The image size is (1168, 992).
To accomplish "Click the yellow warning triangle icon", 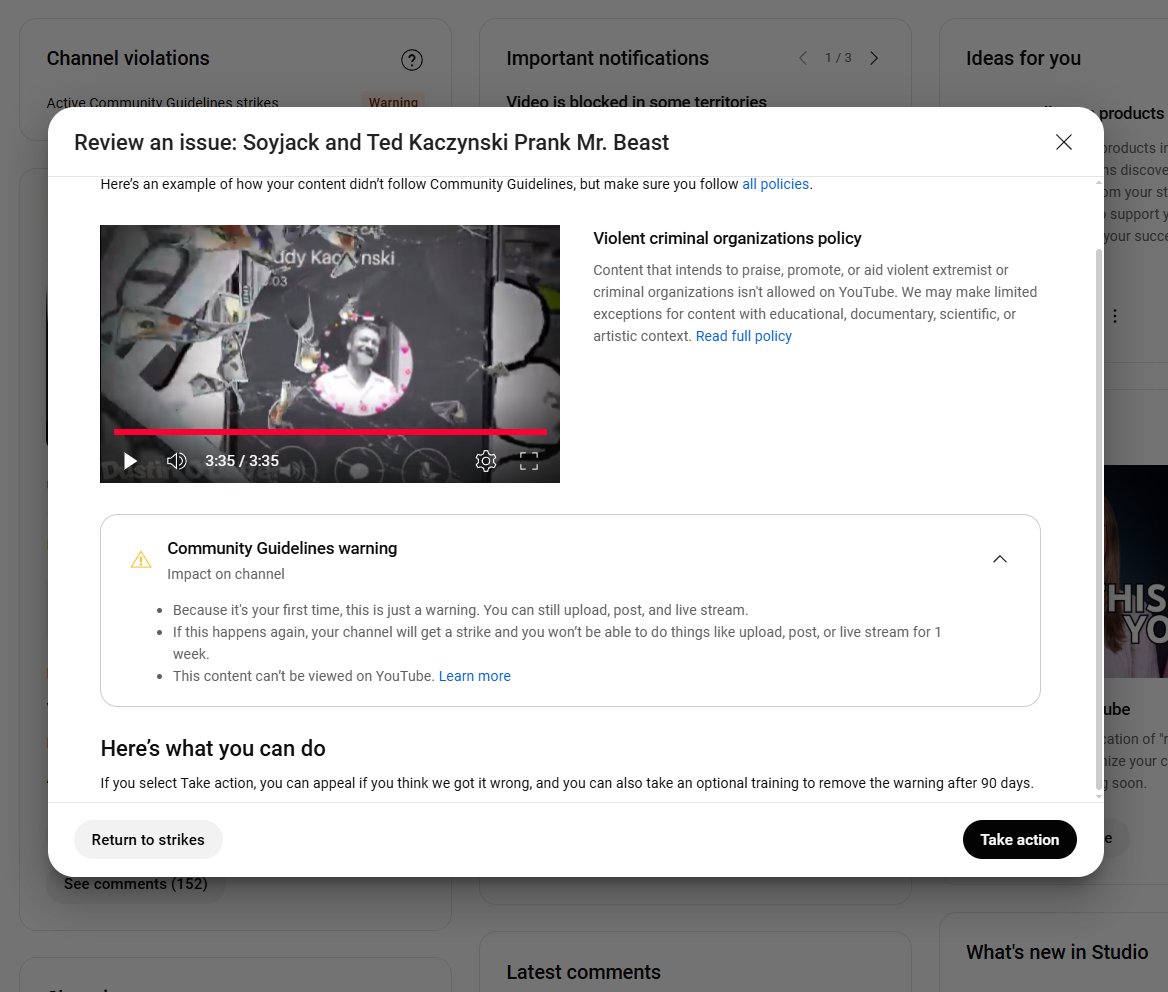I will pos(141,559).
